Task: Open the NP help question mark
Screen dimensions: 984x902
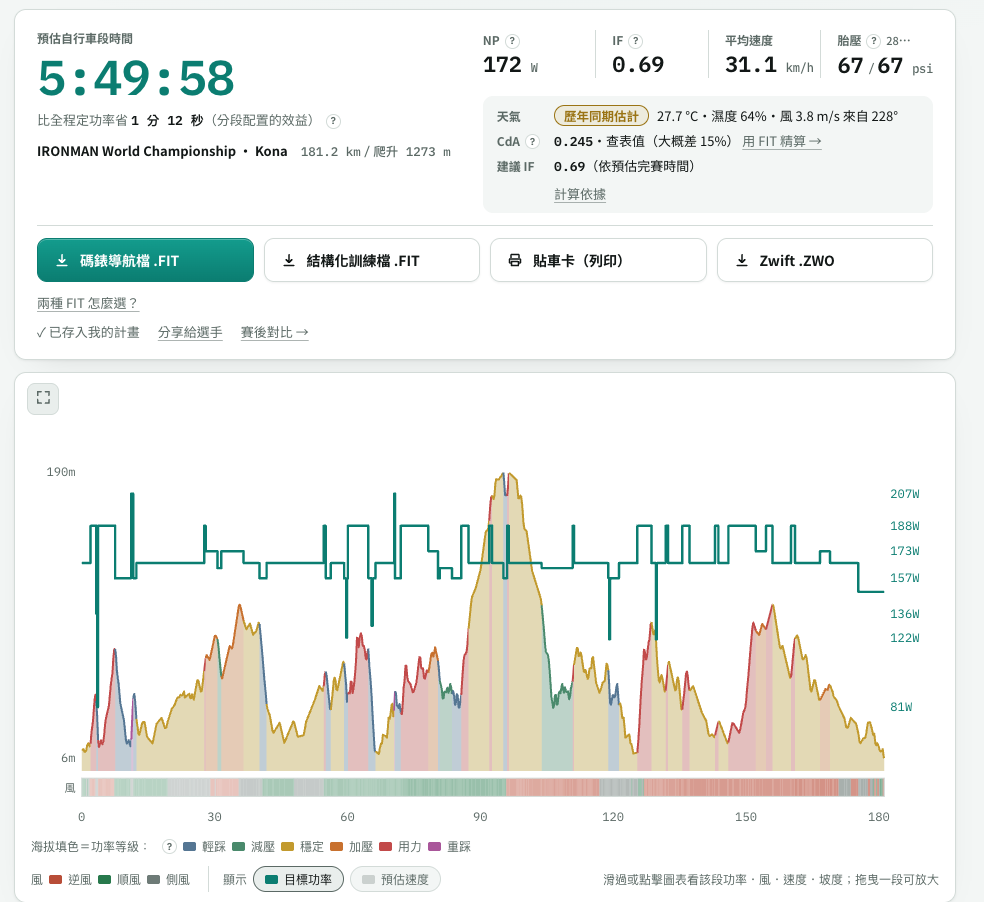Action: pos(512,41)
